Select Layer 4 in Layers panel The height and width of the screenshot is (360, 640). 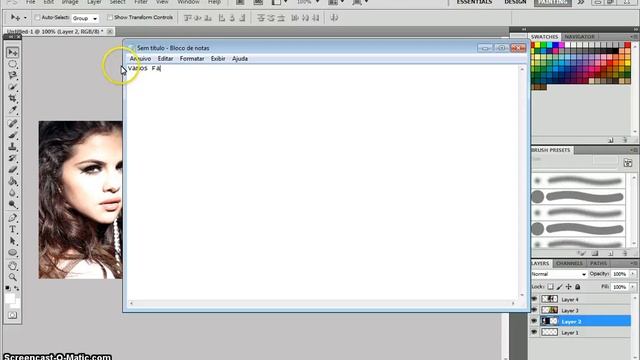(581, 299)
